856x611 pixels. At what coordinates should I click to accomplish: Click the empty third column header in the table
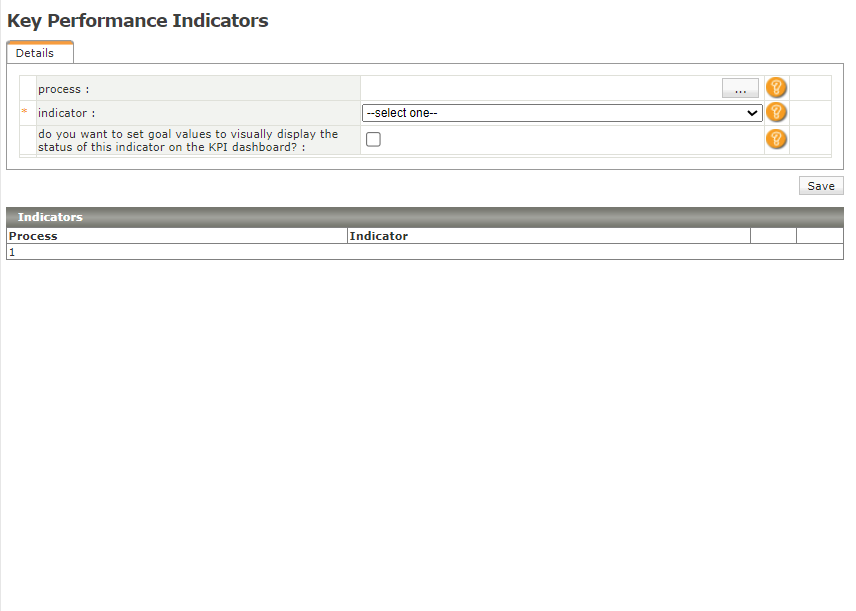(x=773, y=236)
